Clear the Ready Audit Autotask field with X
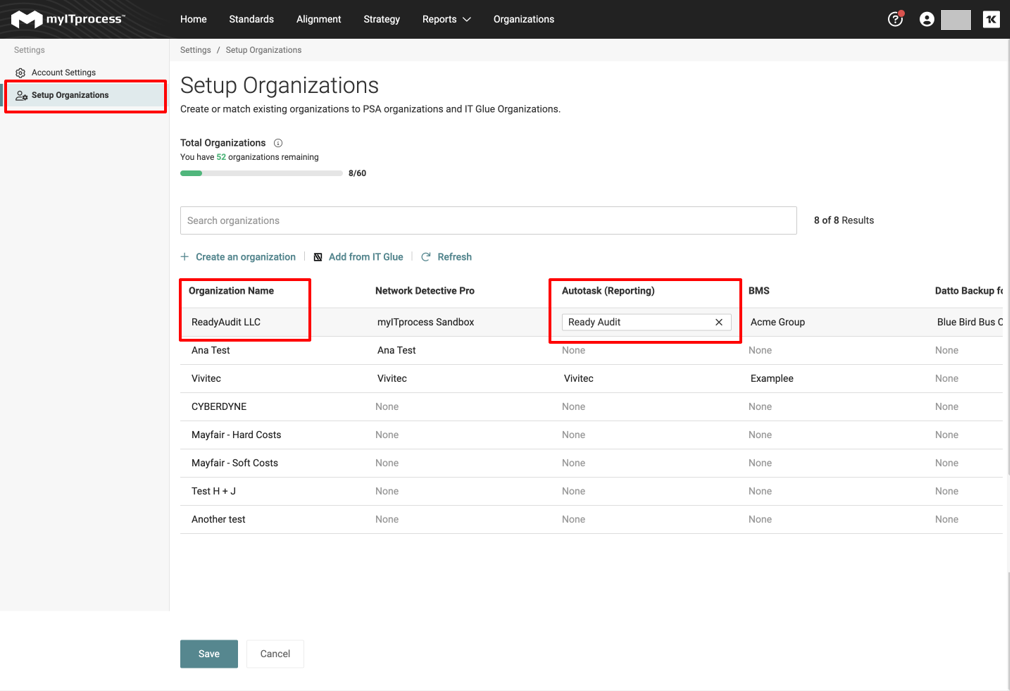Screen dimensions: 1010x691 (x=719, y=322)
